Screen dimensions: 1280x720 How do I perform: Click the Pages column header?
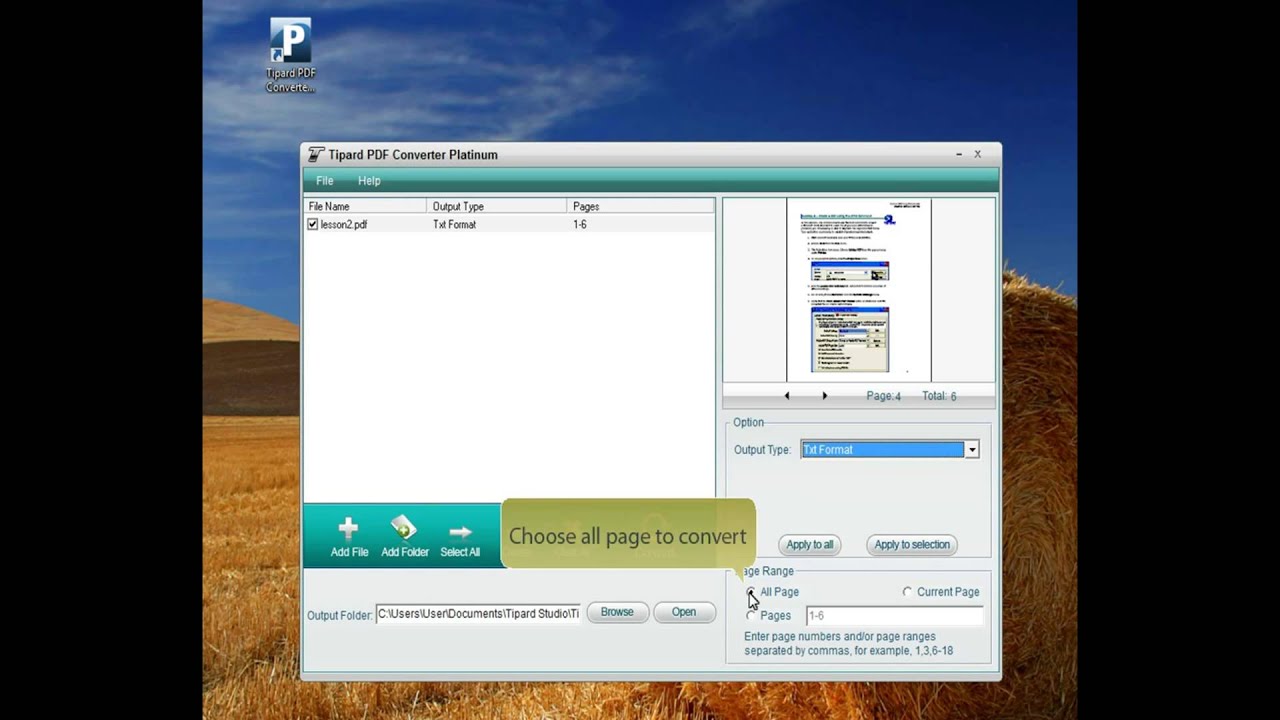pos(640,206)
